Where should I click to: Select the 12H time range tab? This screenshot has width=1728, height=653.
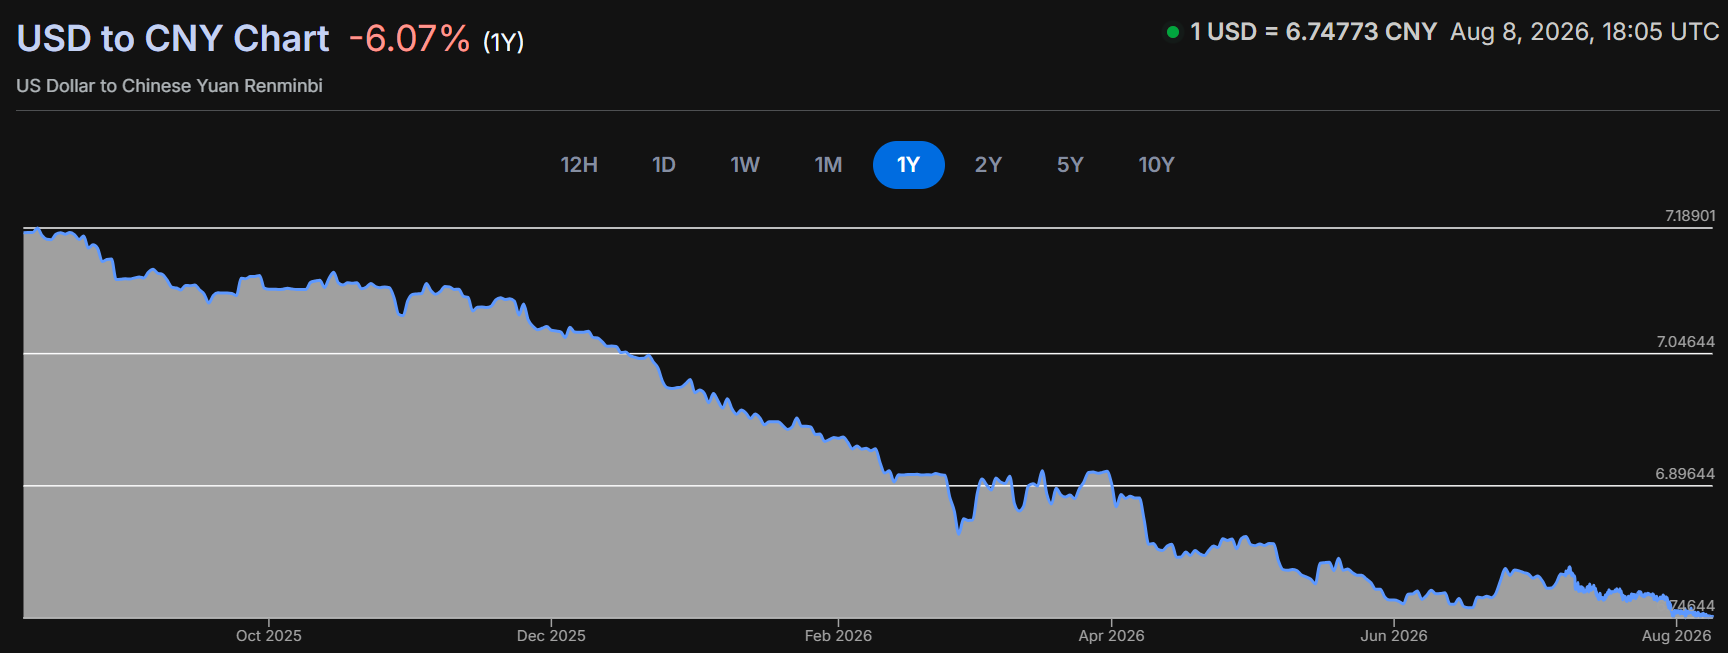click(x=579, y=165)
